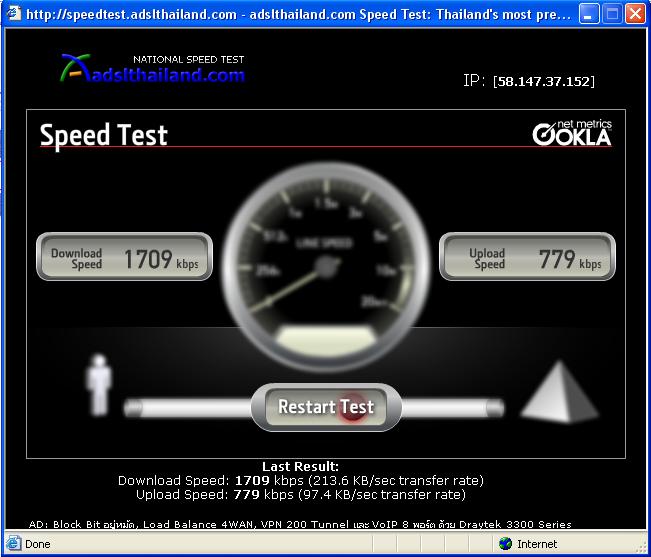Click the Upload Speed 779 kbps panel
651x557 pixels.
(x=527, y=257)
